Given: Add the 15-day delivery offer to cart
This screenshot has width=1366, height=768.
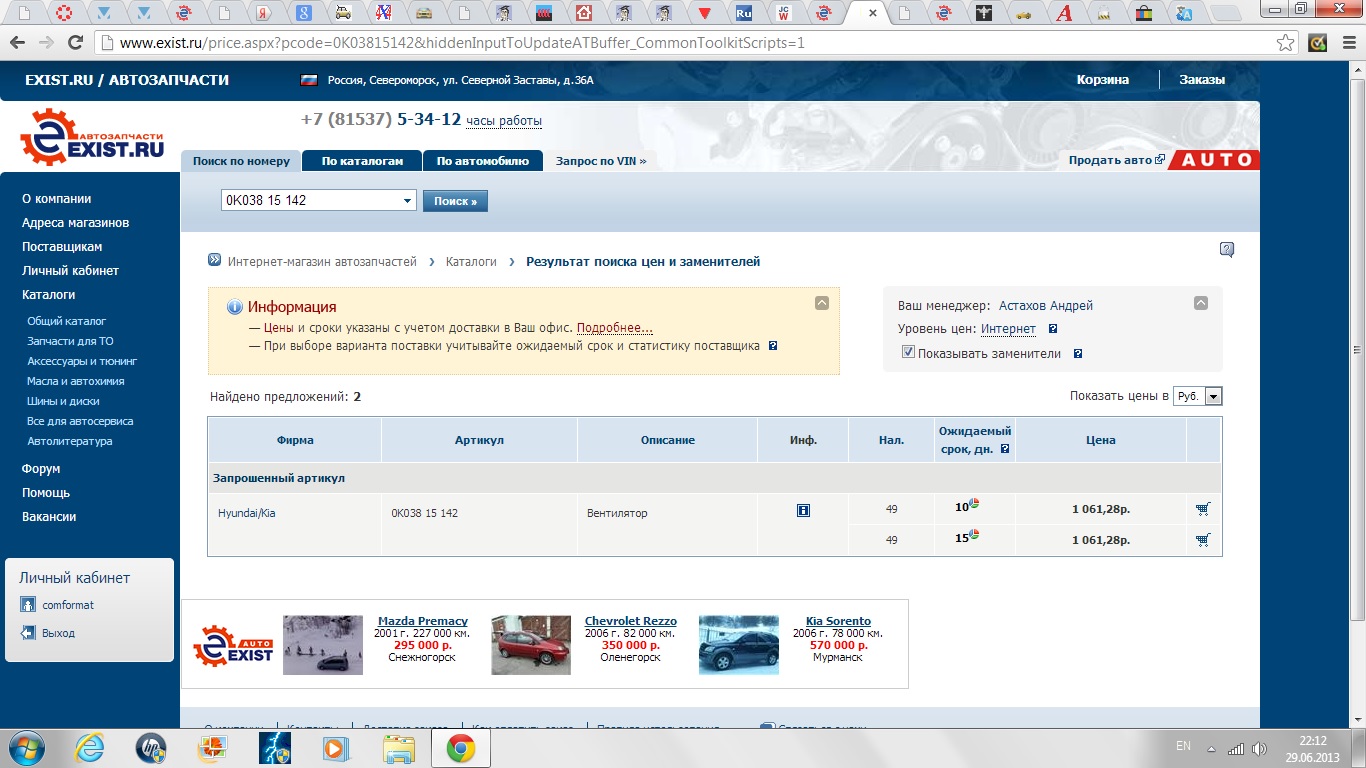Looking at the screenshot, I should pyautogui.click(x=1202, y=540).
